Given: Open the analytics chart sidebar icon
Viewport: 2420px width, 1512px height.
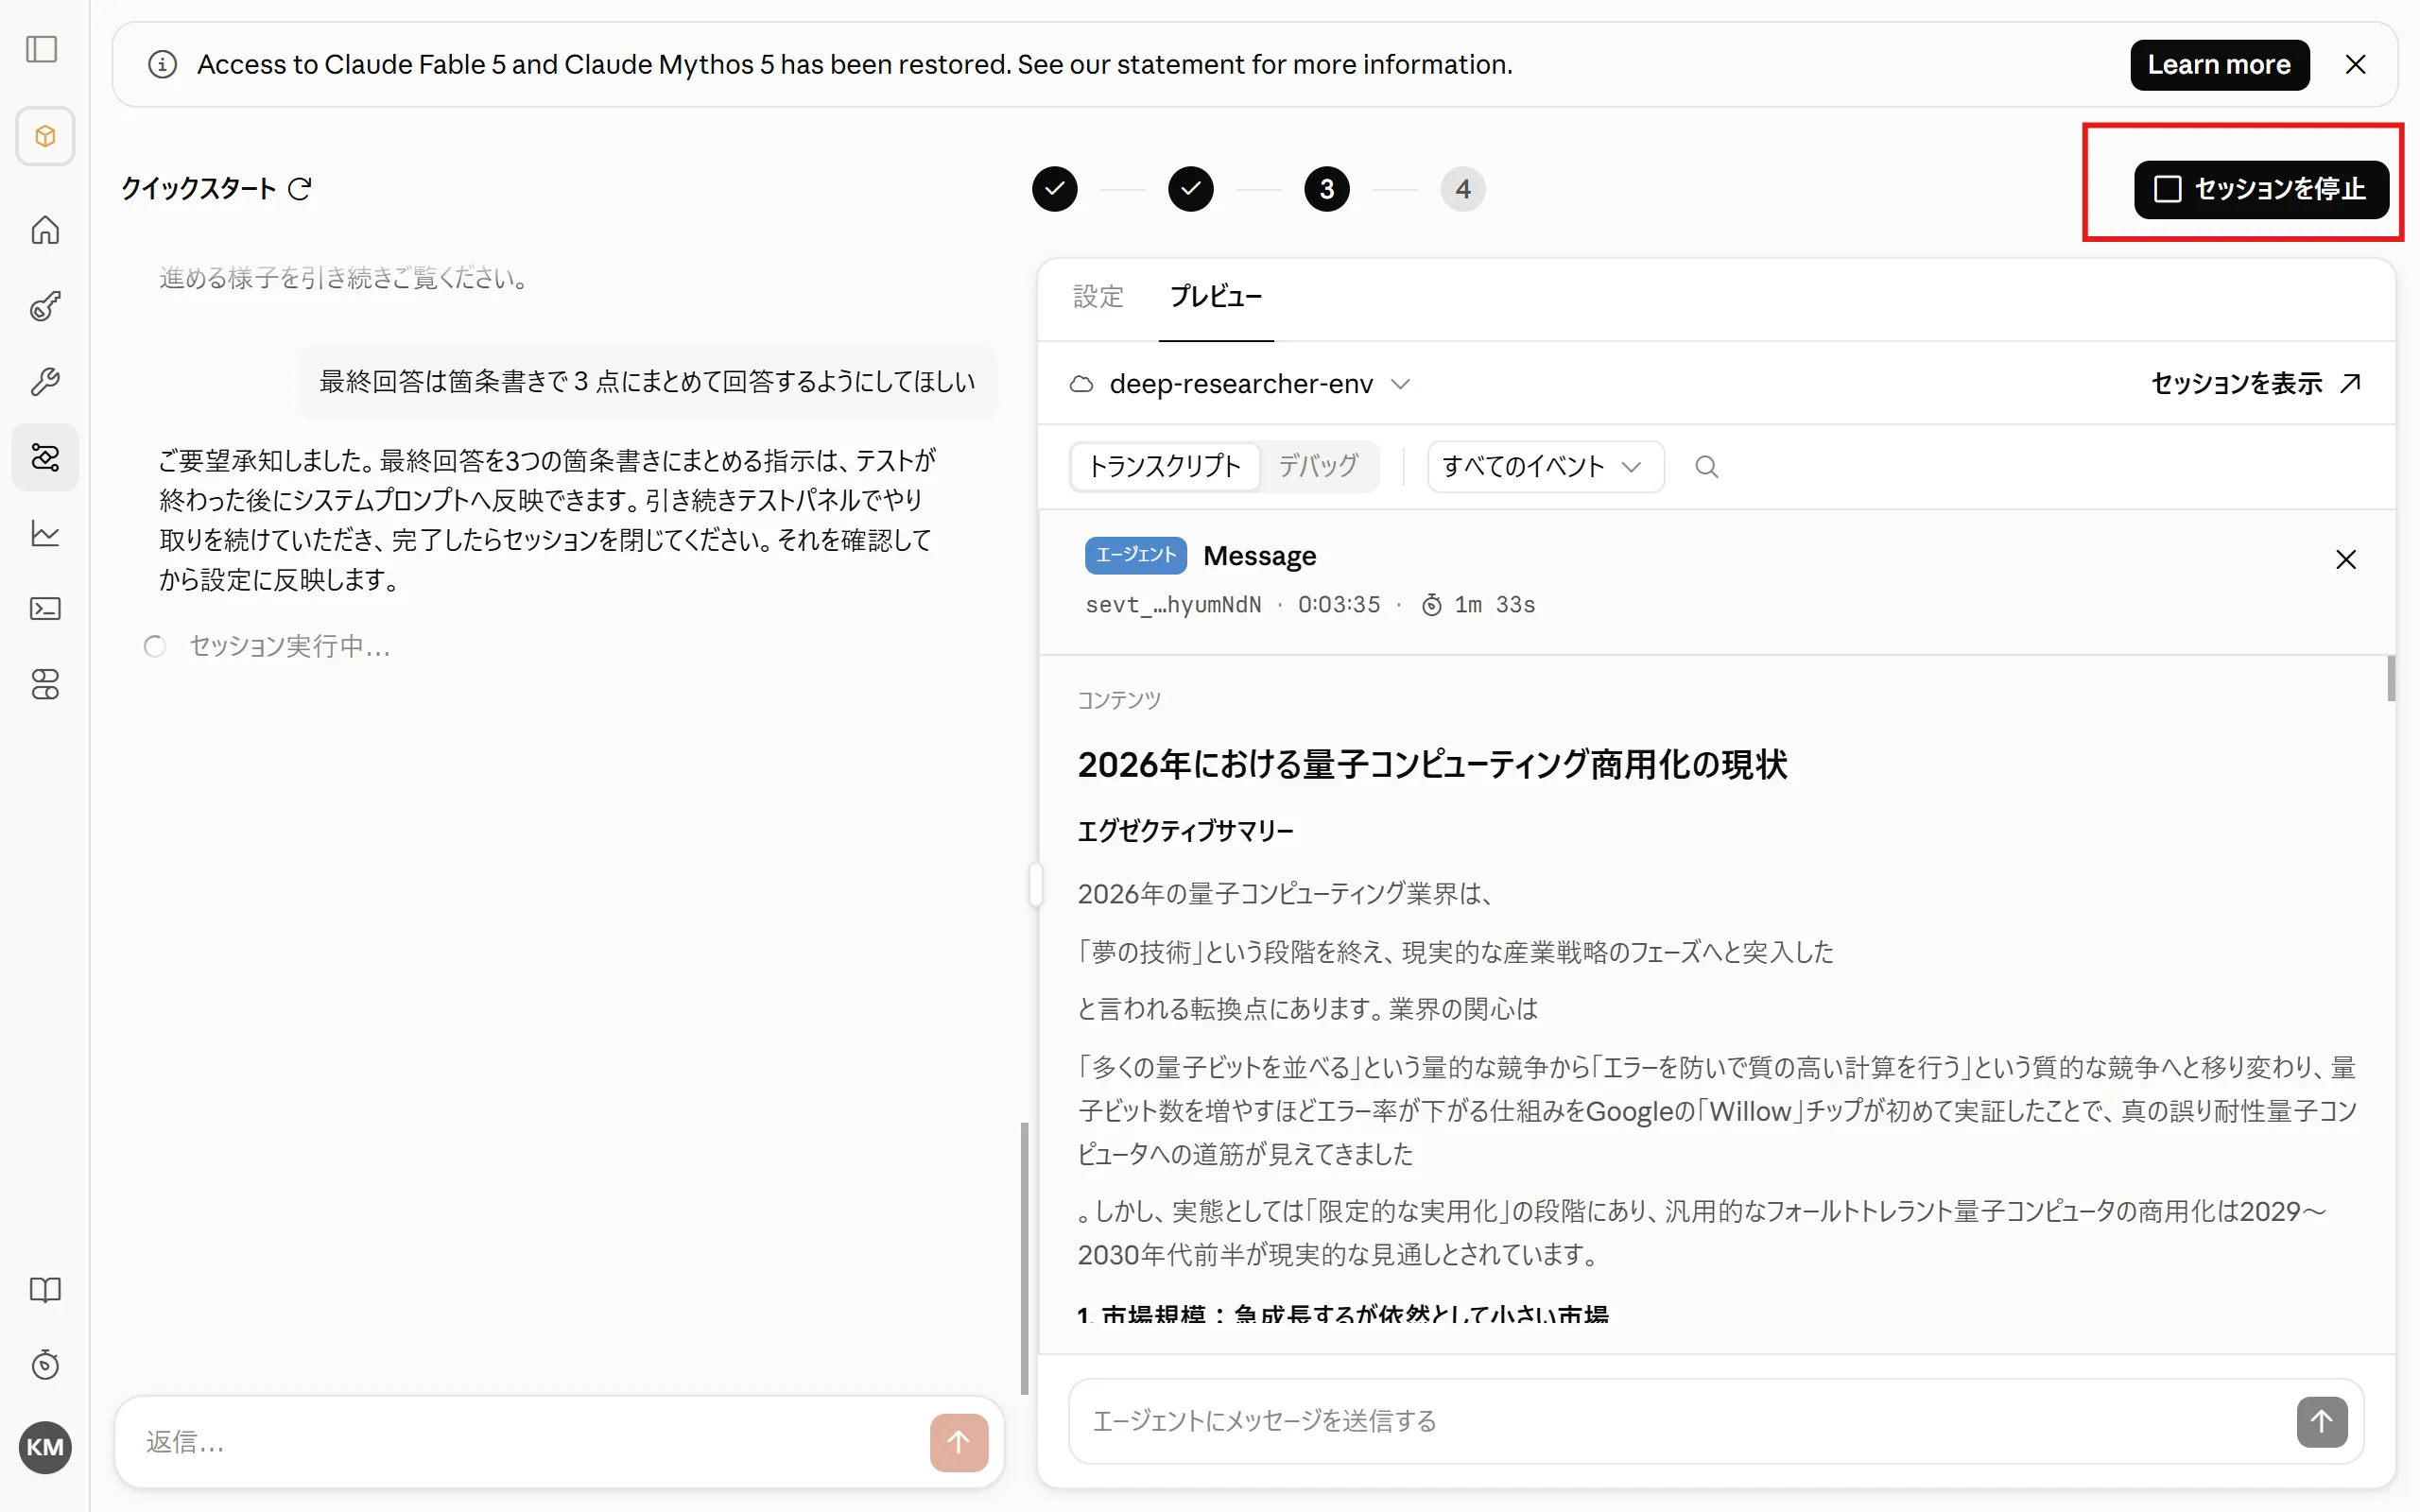Looking at the screenshot, I should [x=45, y=533].
